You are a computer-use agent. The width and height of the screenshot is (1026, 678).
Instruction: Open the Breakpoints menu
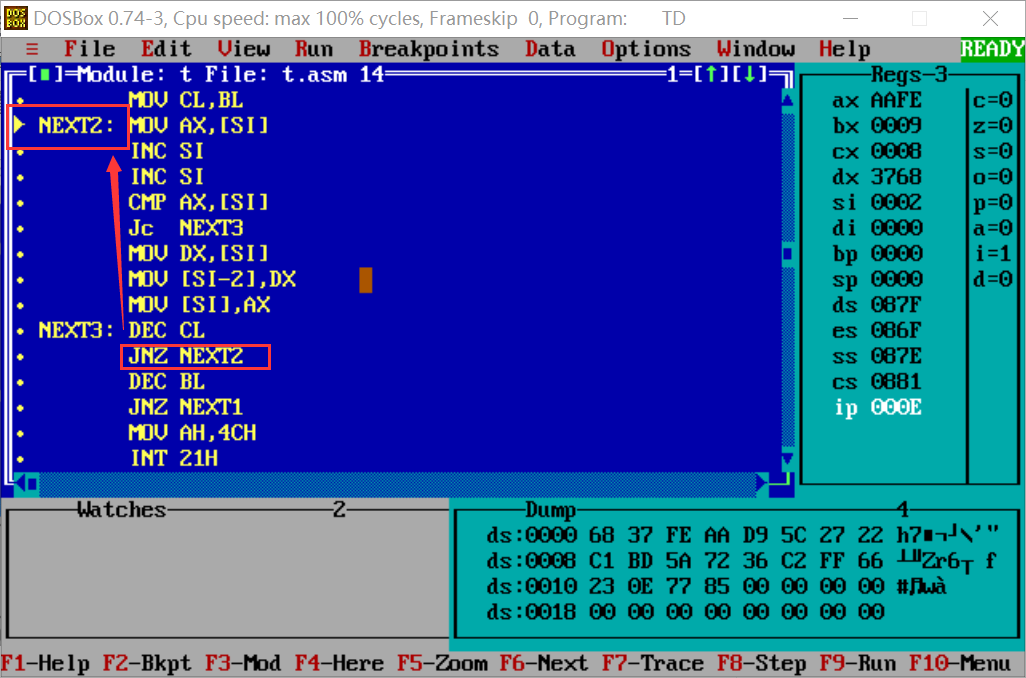[429, 49]
